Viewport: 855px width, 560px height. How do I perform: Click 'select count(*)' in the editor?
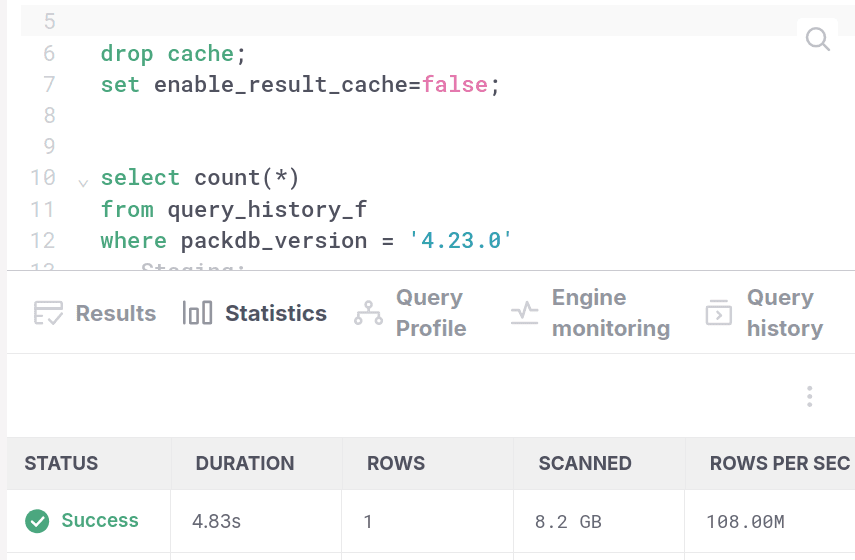pyautogui.click(x=200, y=178)
